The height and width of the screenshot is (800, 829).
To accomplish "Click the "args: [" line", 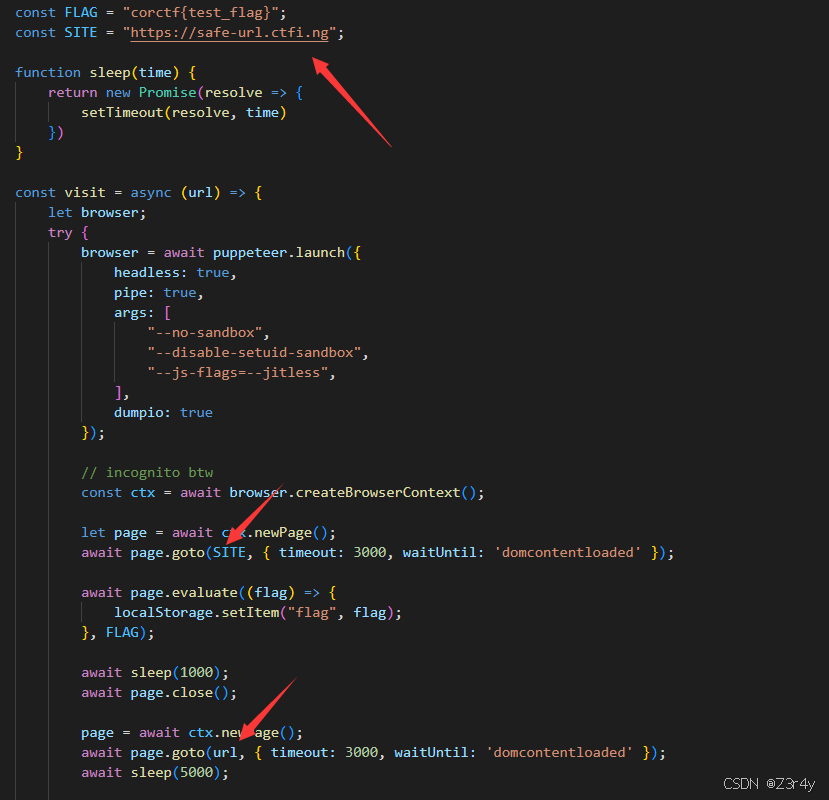I will tap(142, 313).
